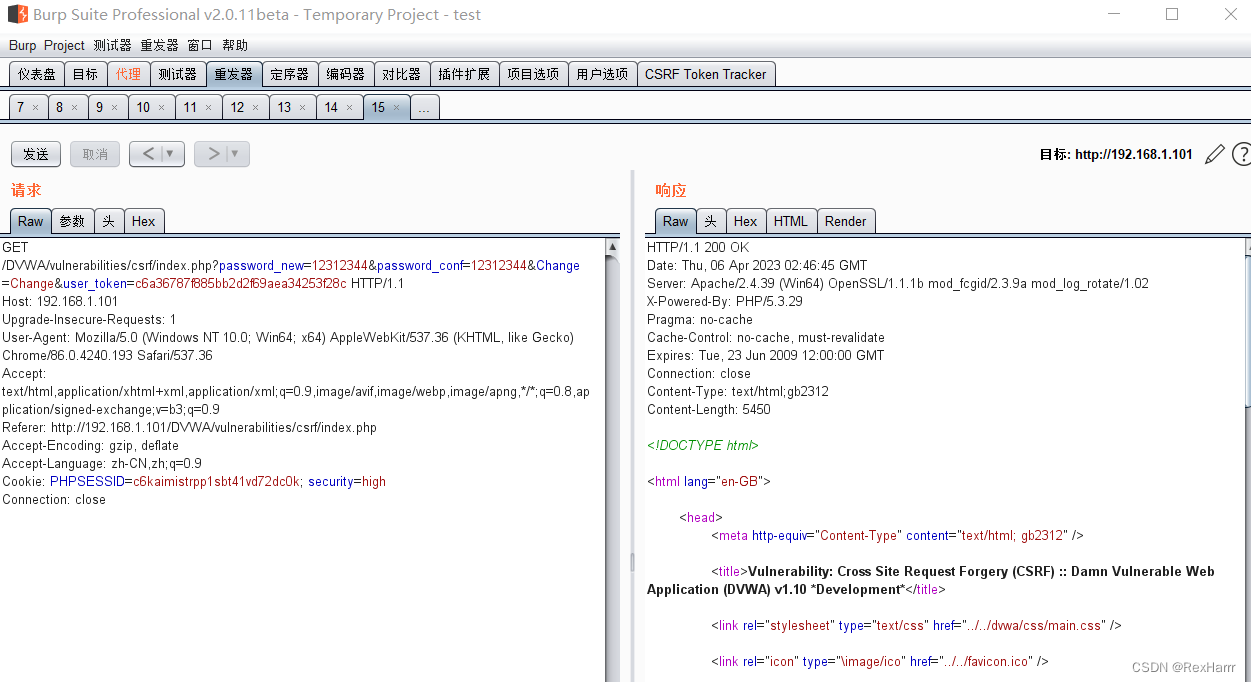Screen dimensions: 1251x682
Task: Close repeater tab 15
Action: (396, 107)
